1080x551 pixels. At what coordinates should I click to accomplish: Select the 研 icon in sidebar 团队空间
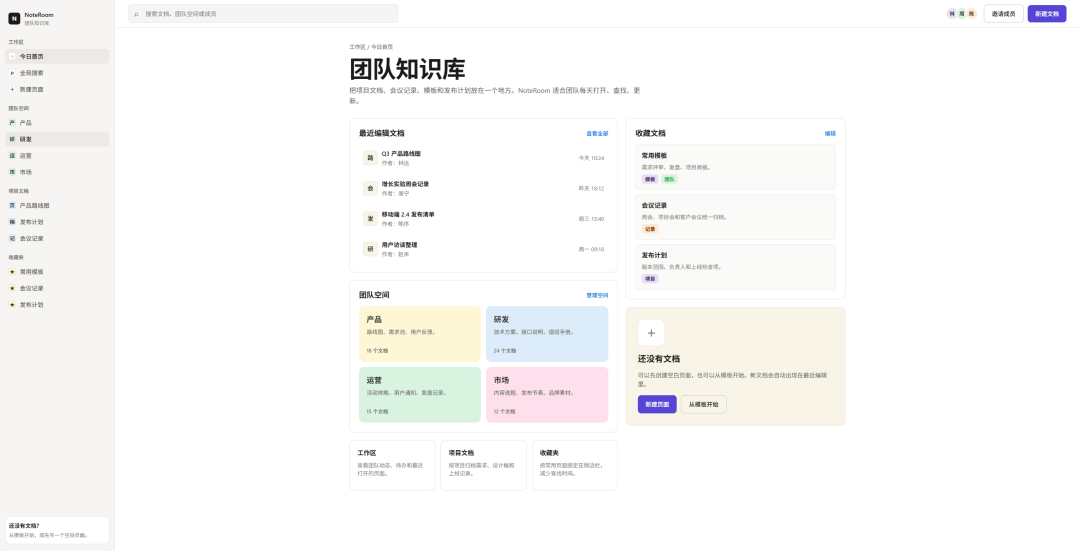(x=12, y=139)
